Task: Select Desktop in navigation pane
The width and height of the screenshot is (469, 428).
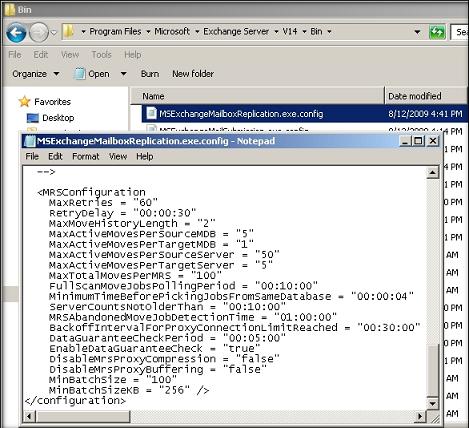Action: 58,118
